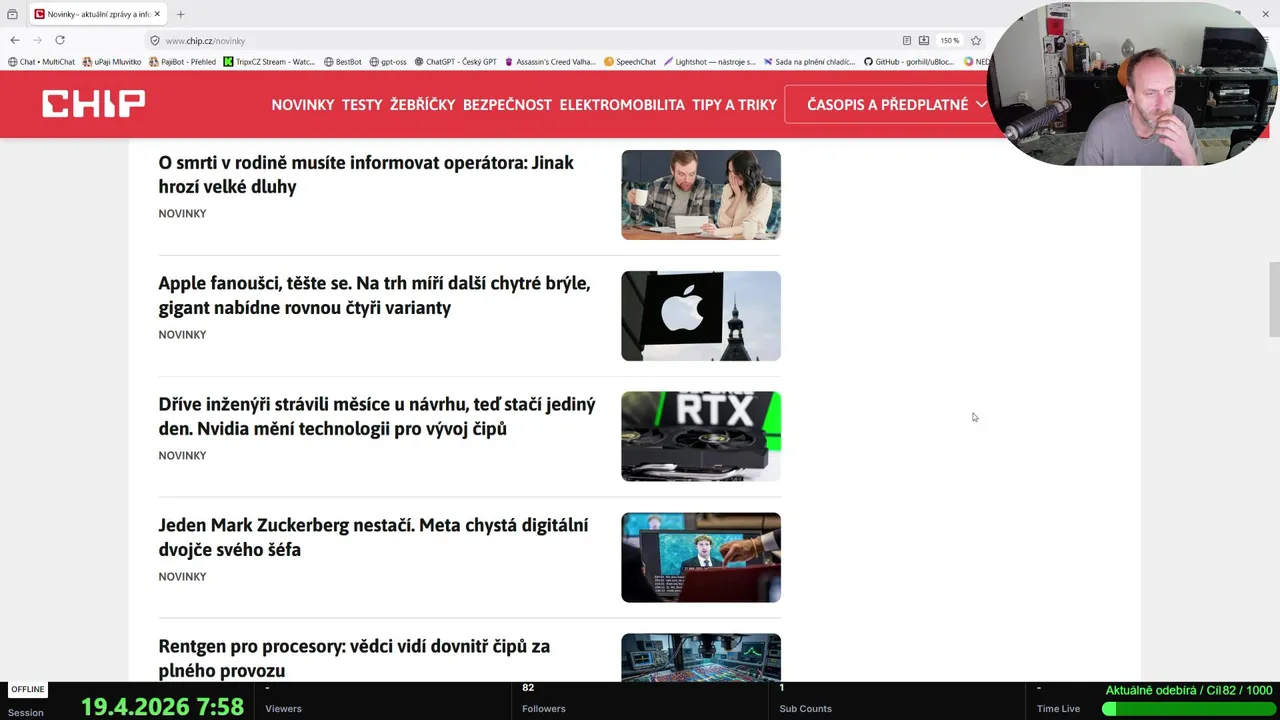
Task: Click the green subscriber goal progress bar
Action: (1188, 709)
